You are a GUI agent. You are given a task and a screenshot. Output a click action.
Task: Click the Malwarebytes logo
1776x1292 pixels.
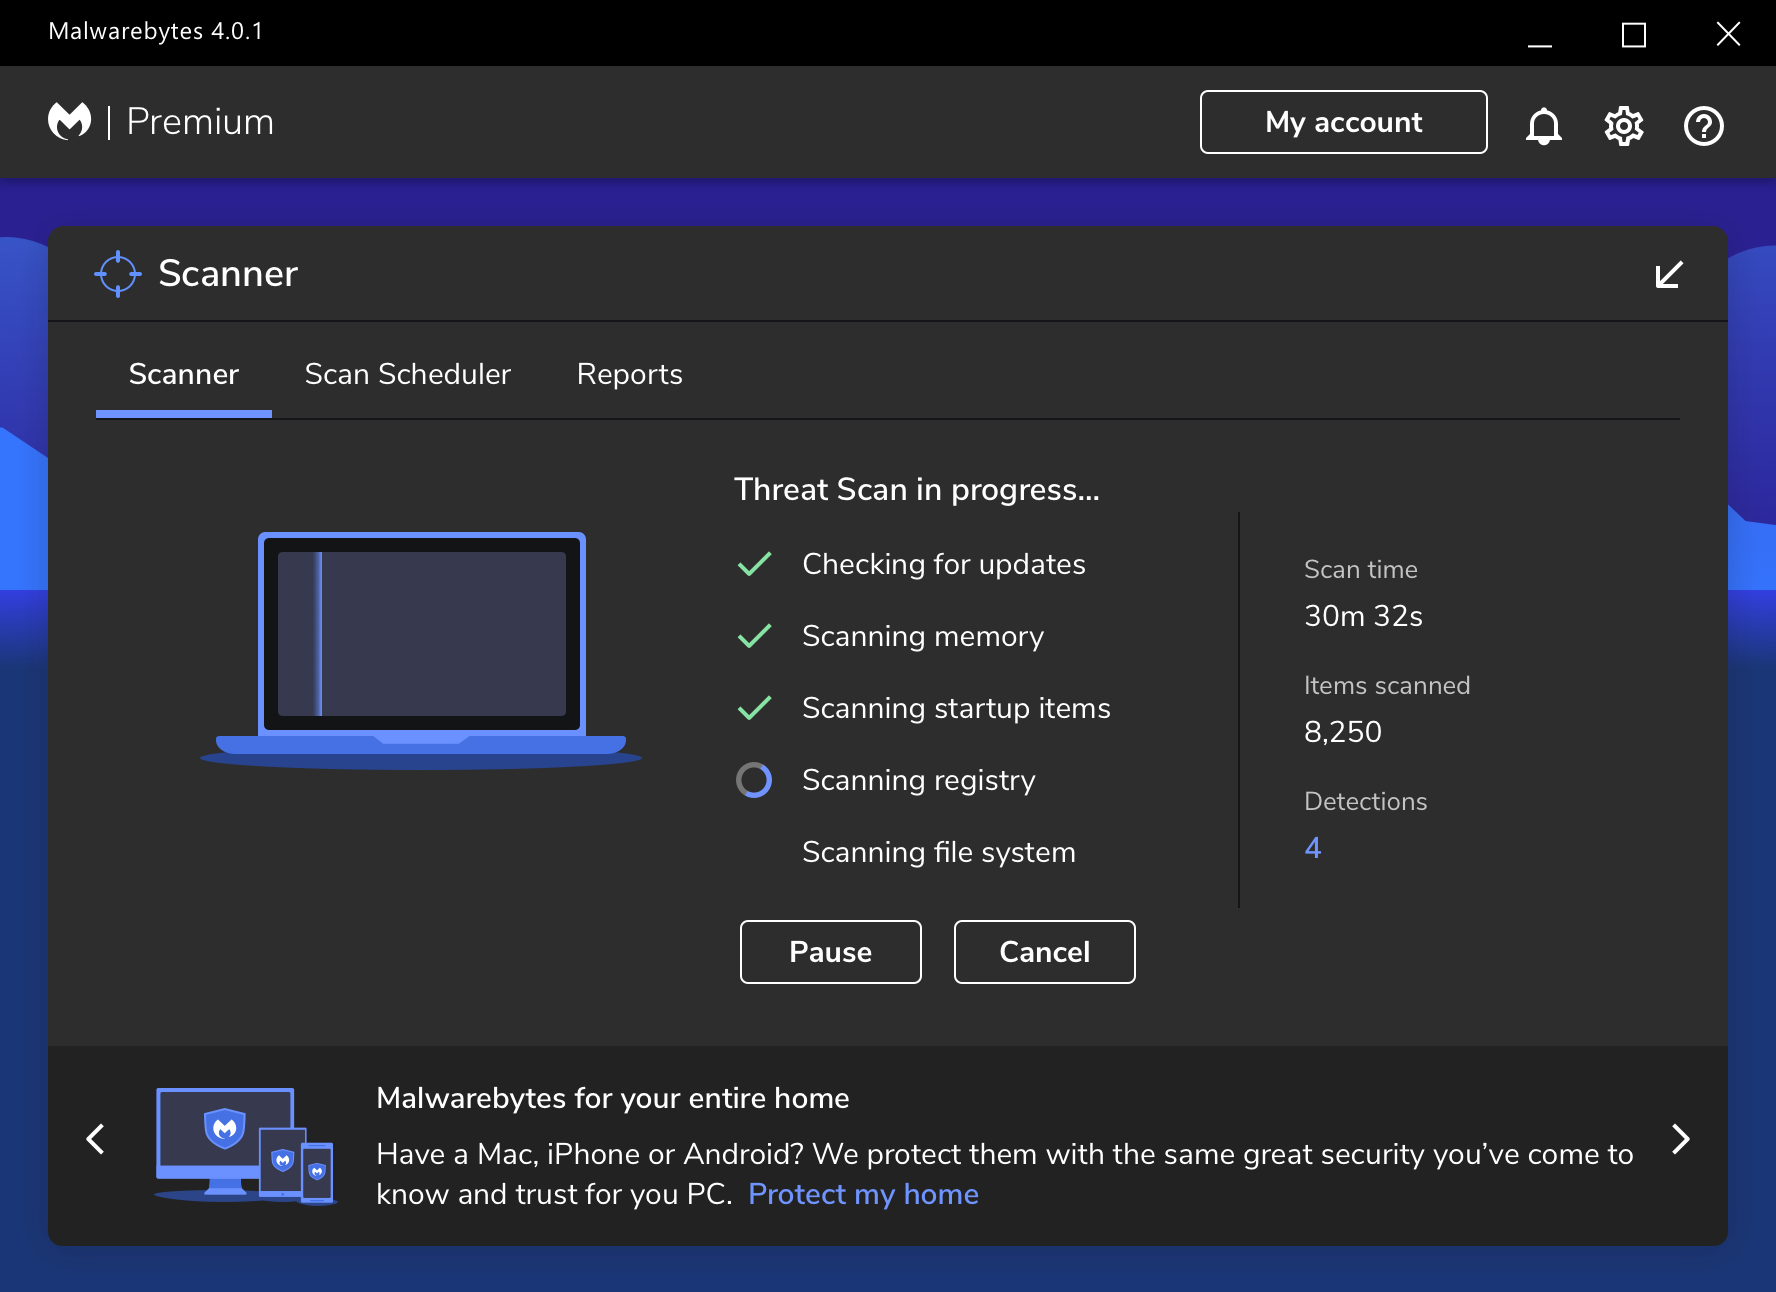coord(70,121)
